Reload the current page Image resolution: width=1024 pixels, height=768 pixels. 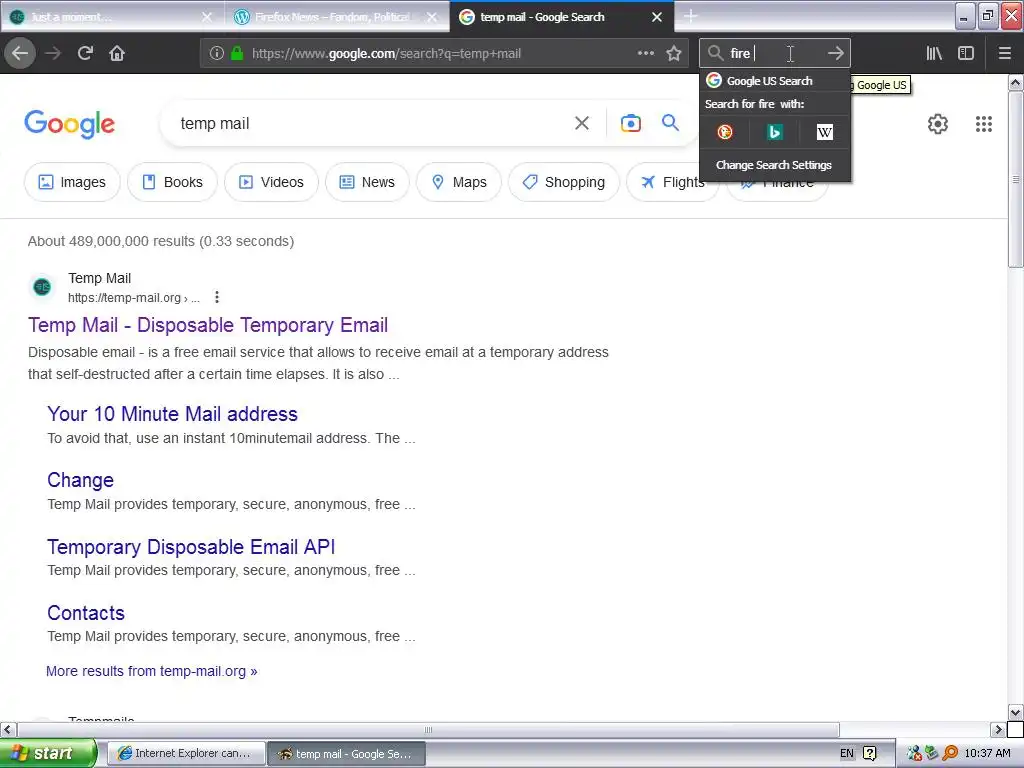pyautogui.click(x=85, y=54)
